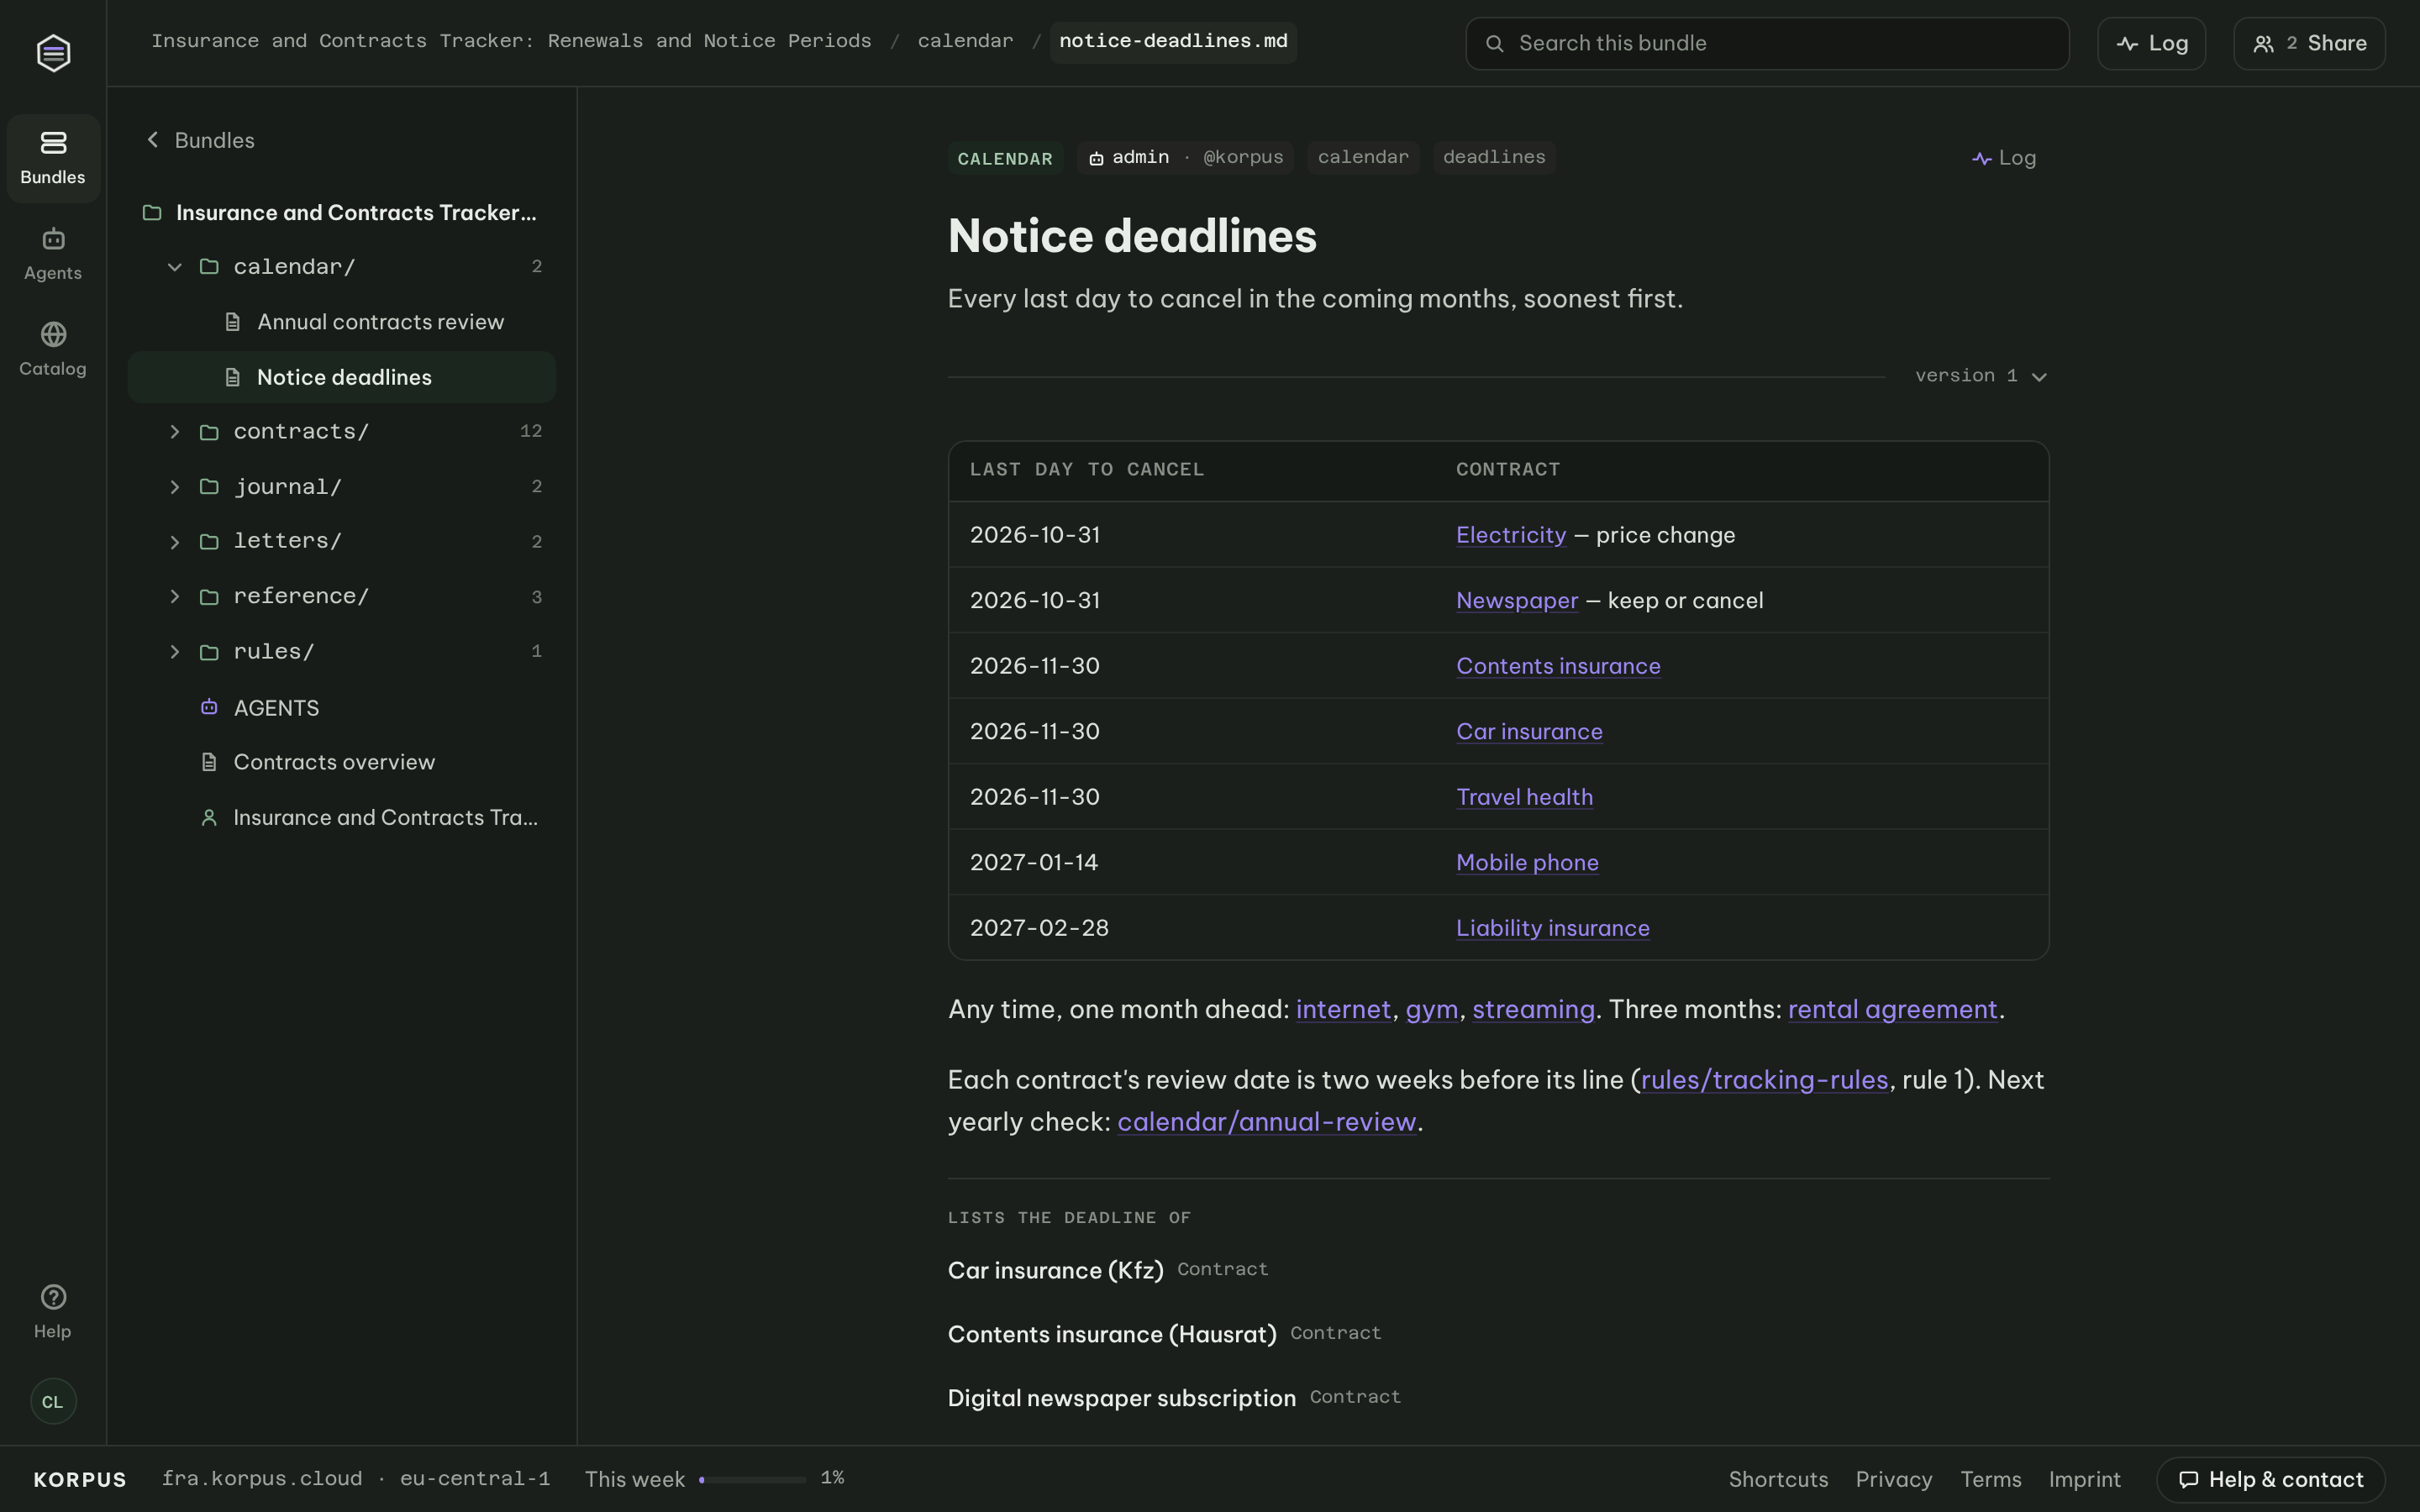
Task: Click the deadlines tag
Action: coord(1494,157)
